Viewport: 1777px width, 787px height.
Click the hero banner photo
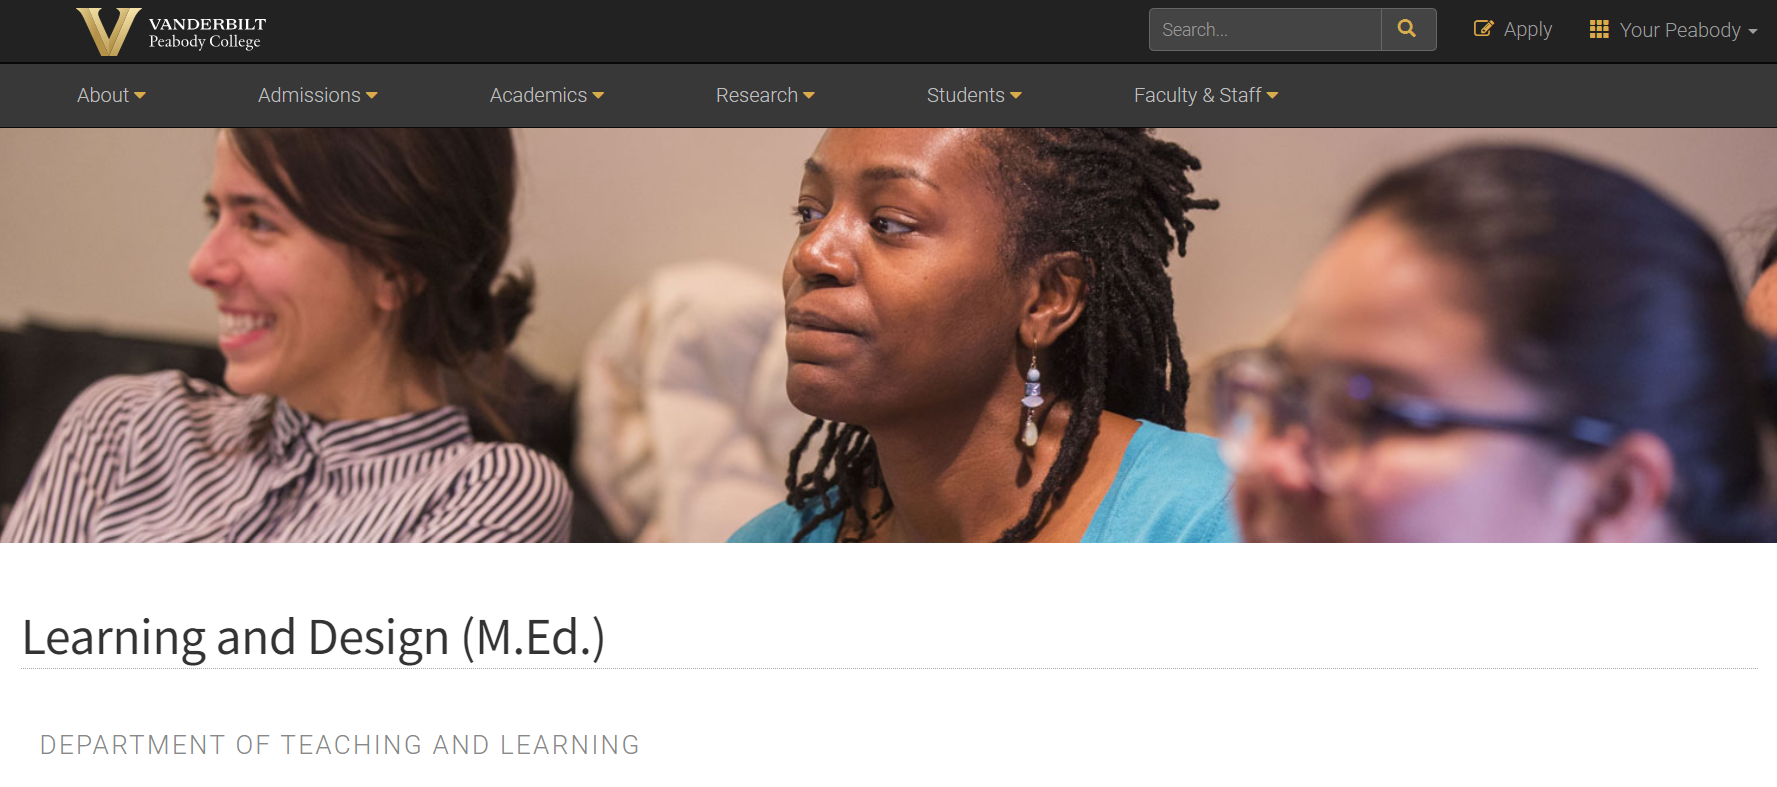click(x=888, y=335)
